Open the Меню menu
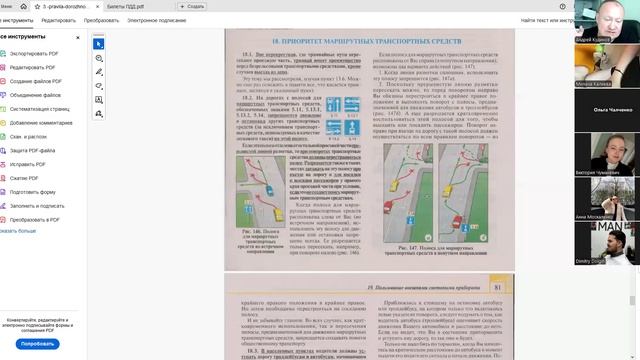The width and height of the screenshot is (640, 360). coord(6,6)
